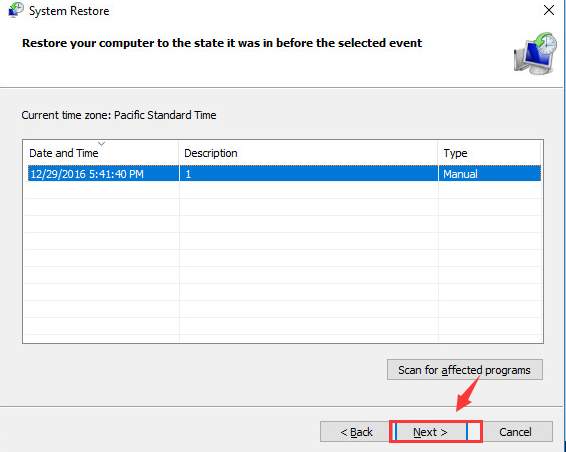Viewport: 566px width, 452px height.
Task: Go back to the previous wizard page
Action: click(355, 432)
